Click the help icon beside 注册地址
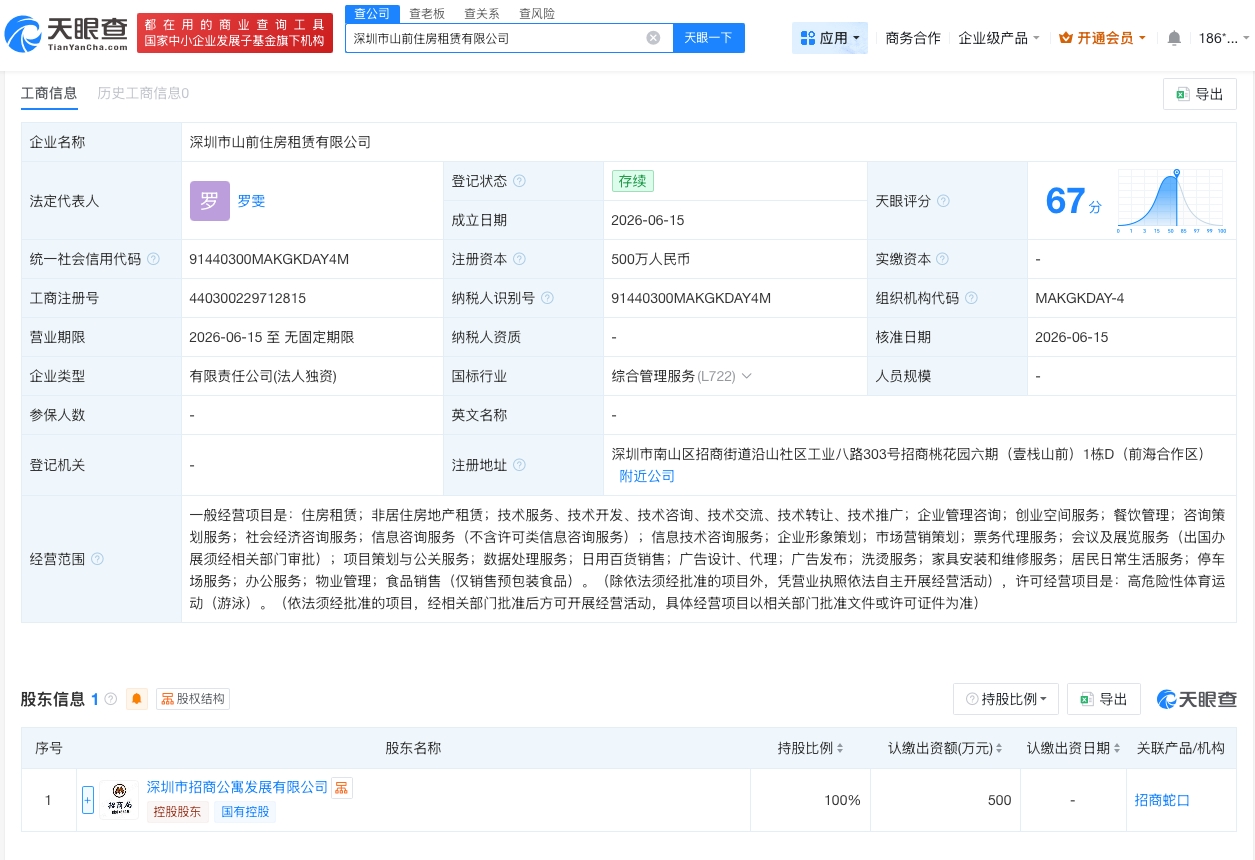Screen dimensions: 1255x860 (x=519, y=465)
